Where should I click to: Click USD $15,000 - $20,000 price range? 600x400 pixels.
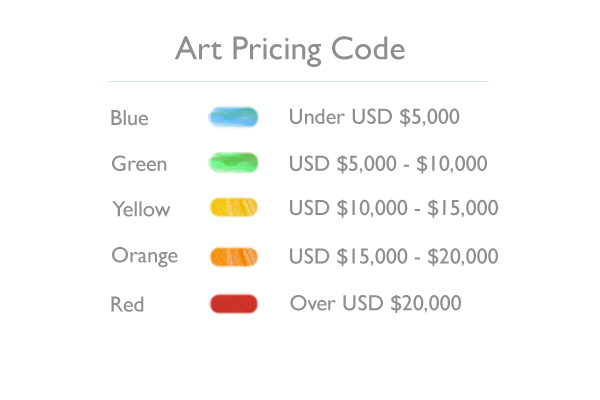click(x=393, y=256)
